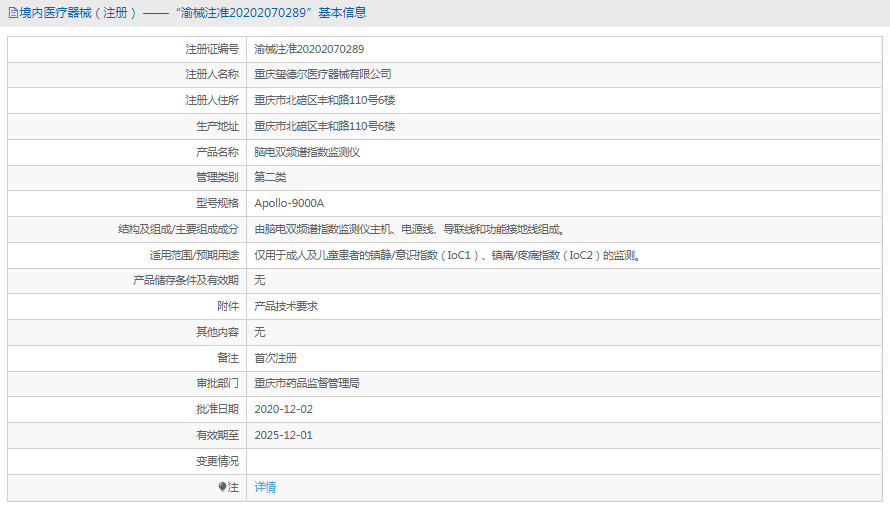Click the 附件 label
The width and height of the screenshot is (890, 506).
click(228, 306)
